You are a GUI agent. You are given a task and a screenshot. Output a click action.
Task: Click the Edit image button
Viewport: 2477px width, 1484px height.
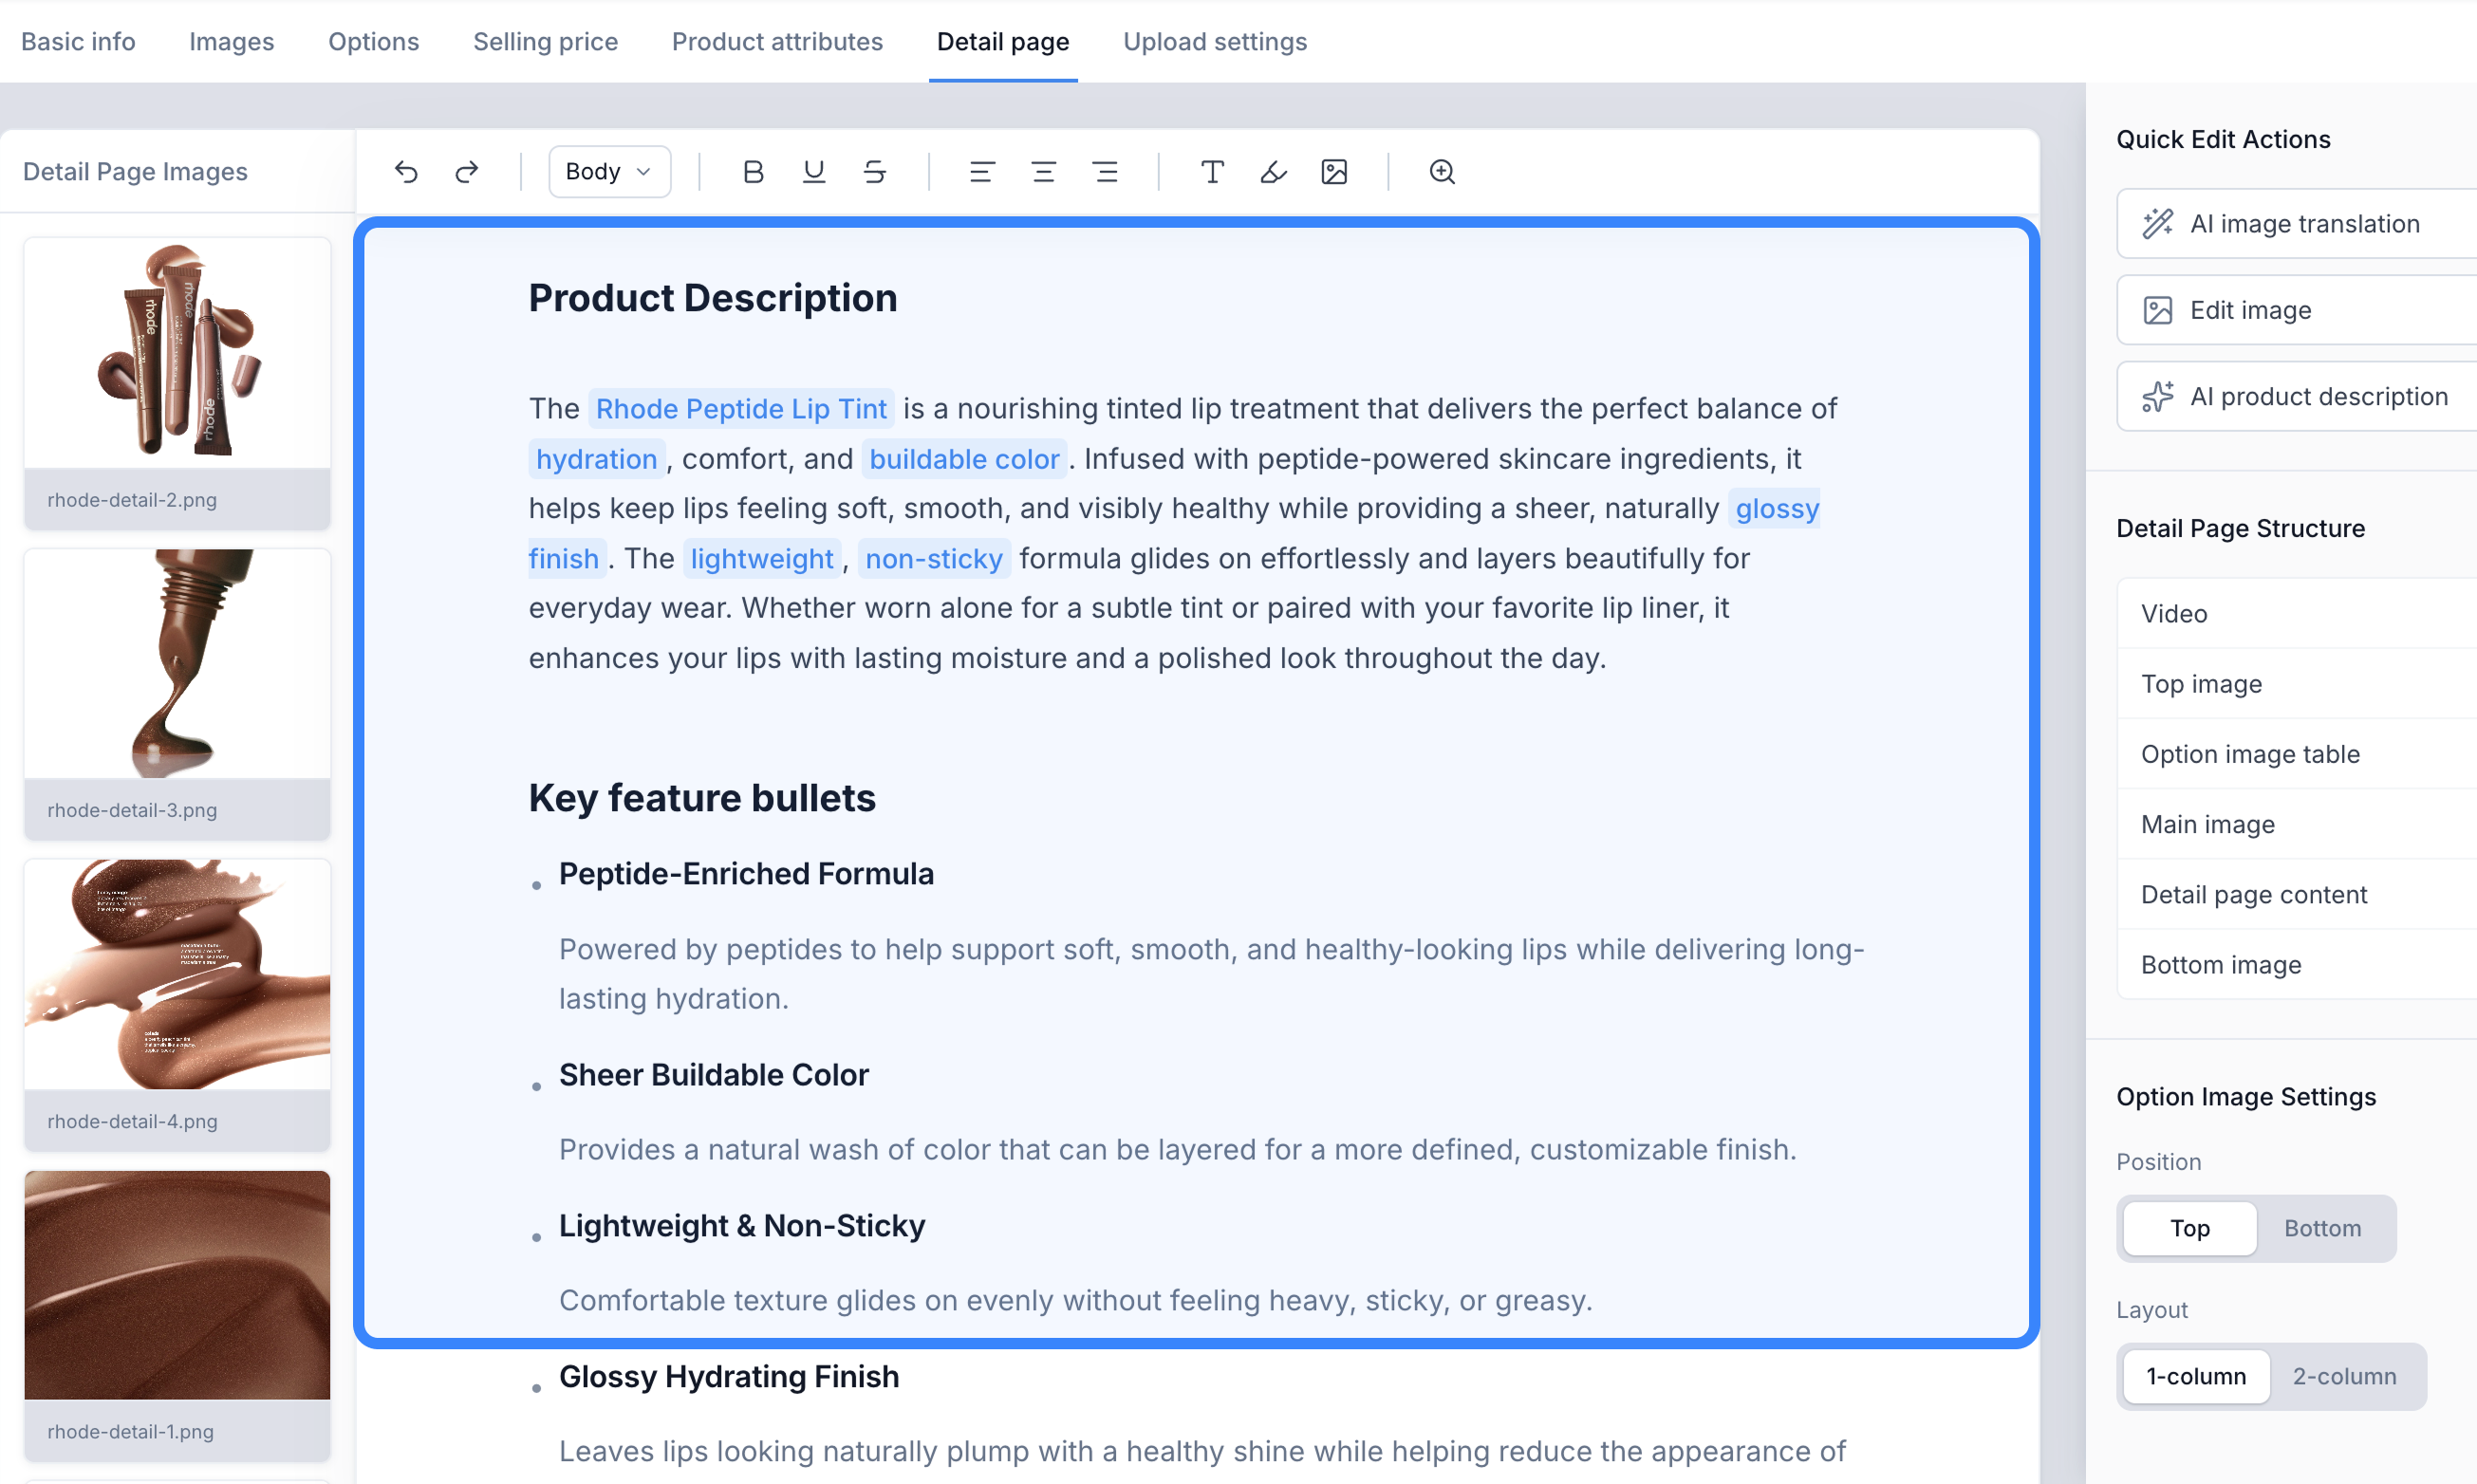2296,310
